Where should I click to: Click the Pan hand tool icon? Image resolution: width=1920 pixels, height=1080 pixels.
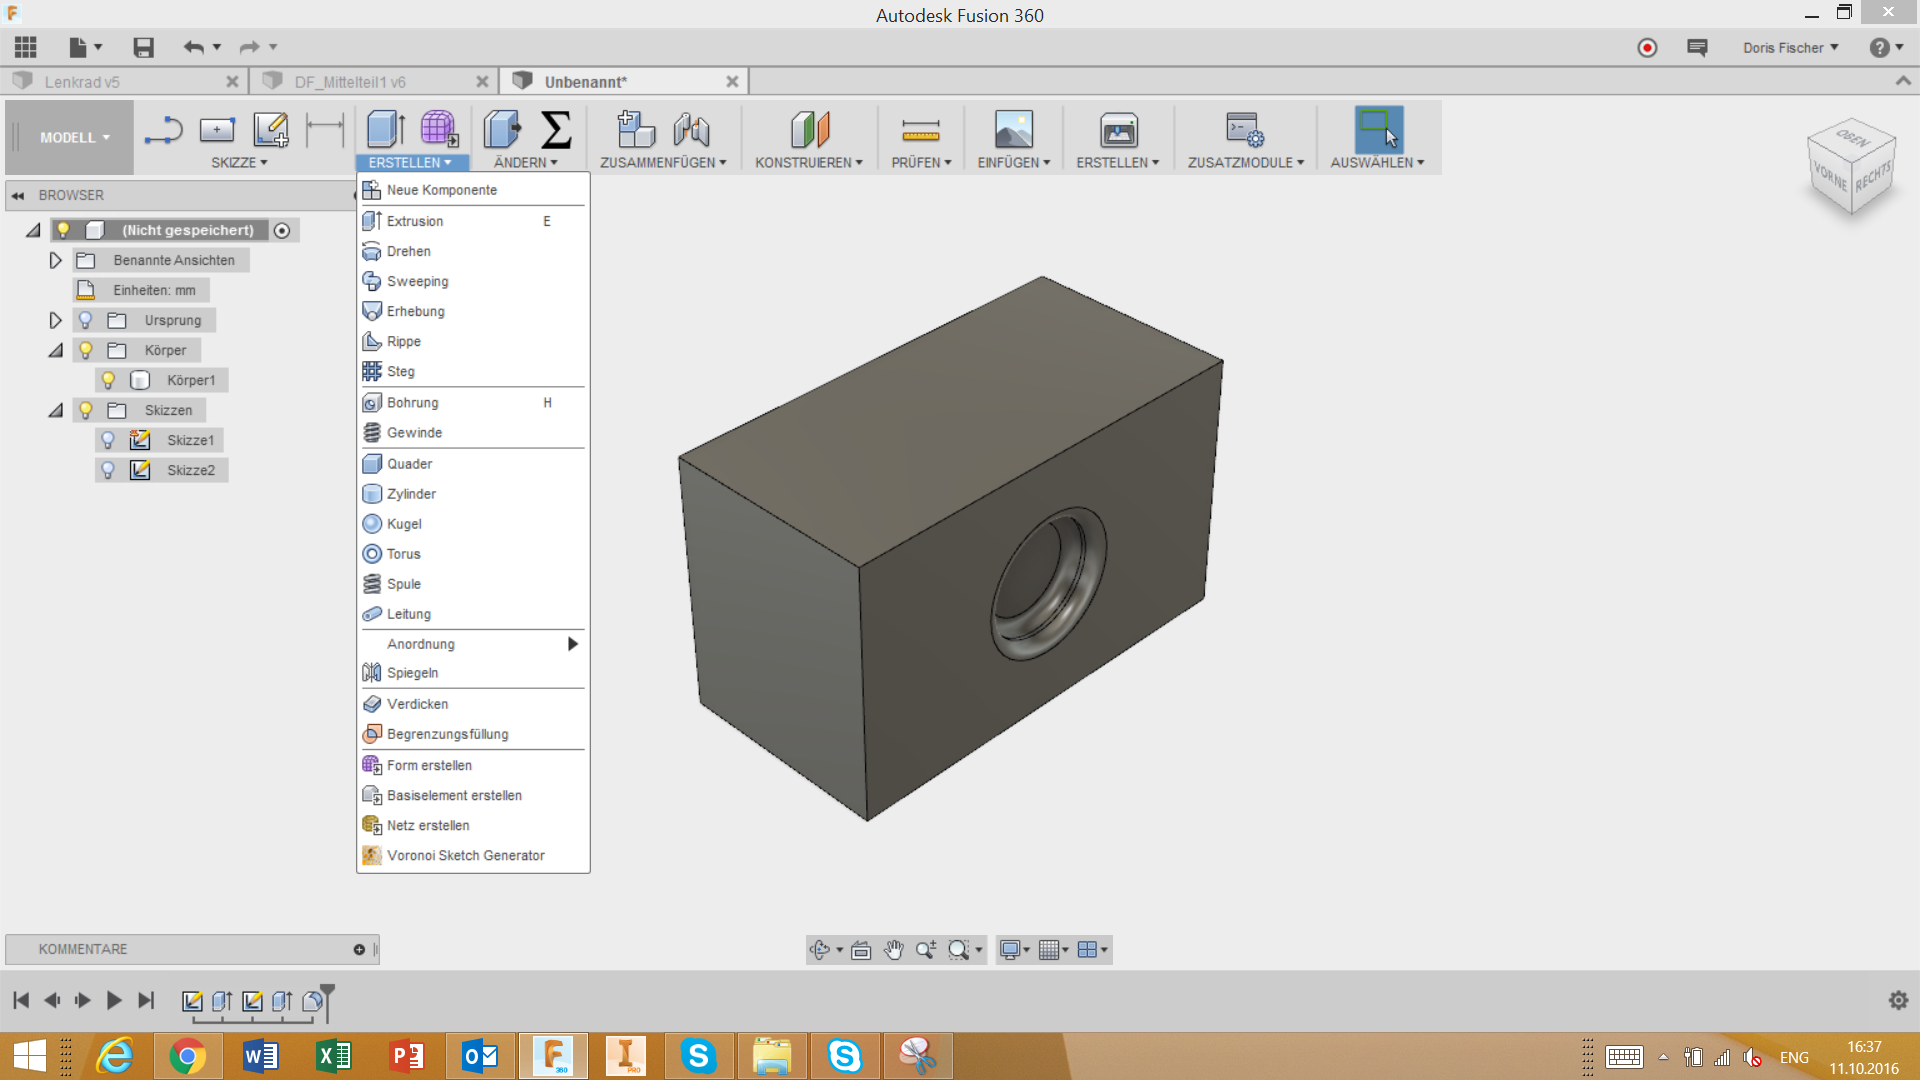click(893, 950)
